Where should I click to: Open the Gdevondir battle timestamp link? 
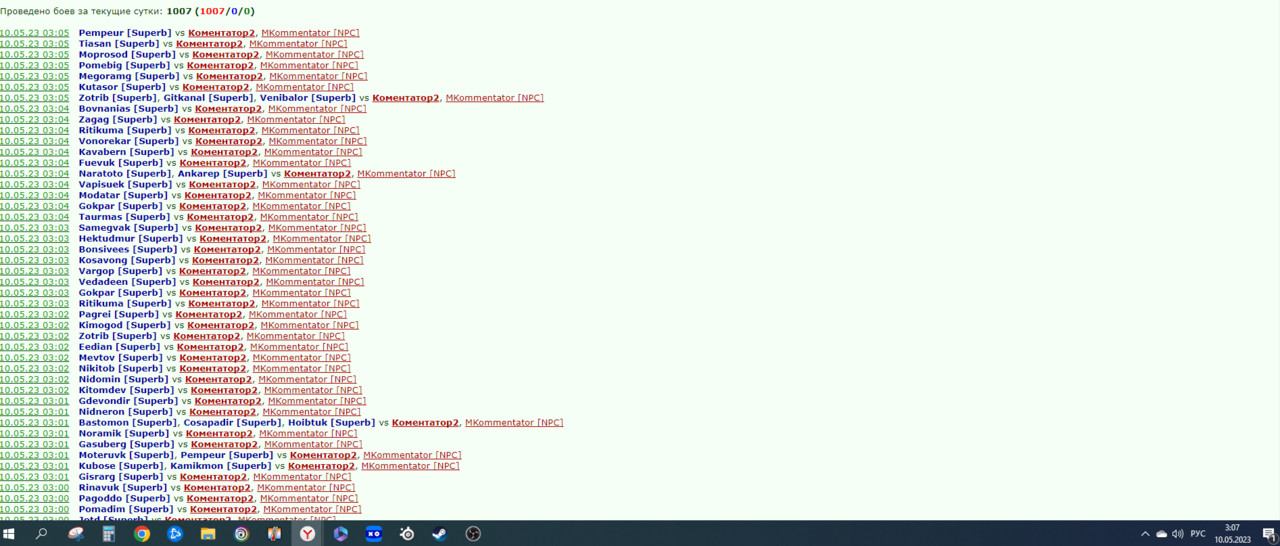35,401
